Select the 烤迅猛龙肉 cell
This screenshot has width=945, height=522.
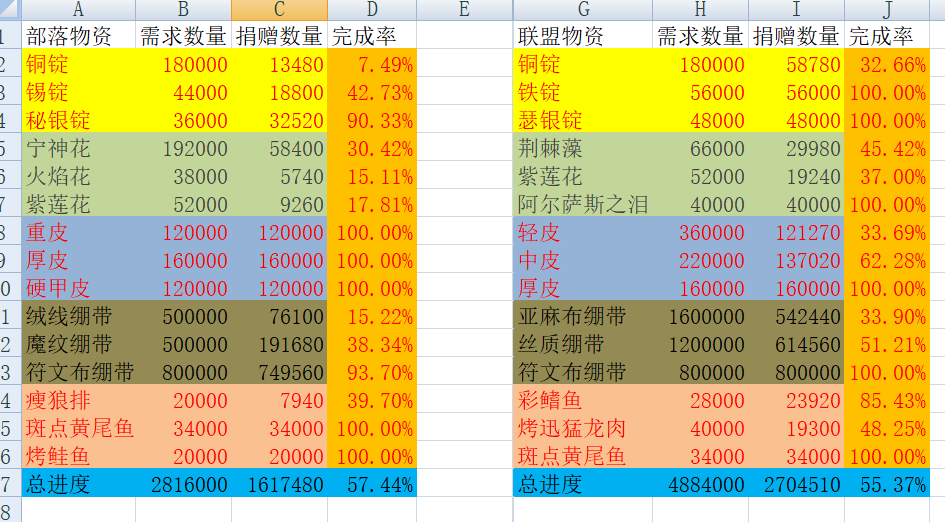pos(572,428)
